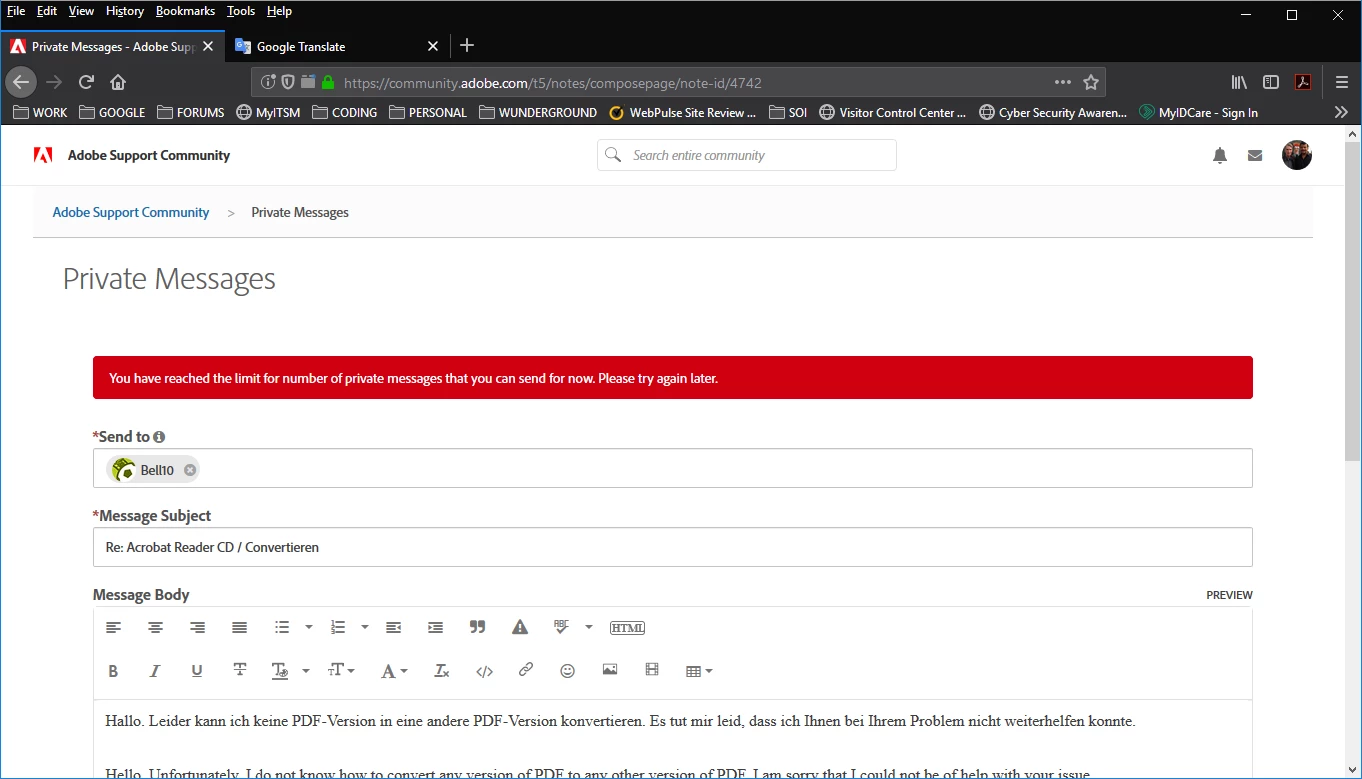
Task: Open the MyITSM bookmark
Action: pos(268,112)
